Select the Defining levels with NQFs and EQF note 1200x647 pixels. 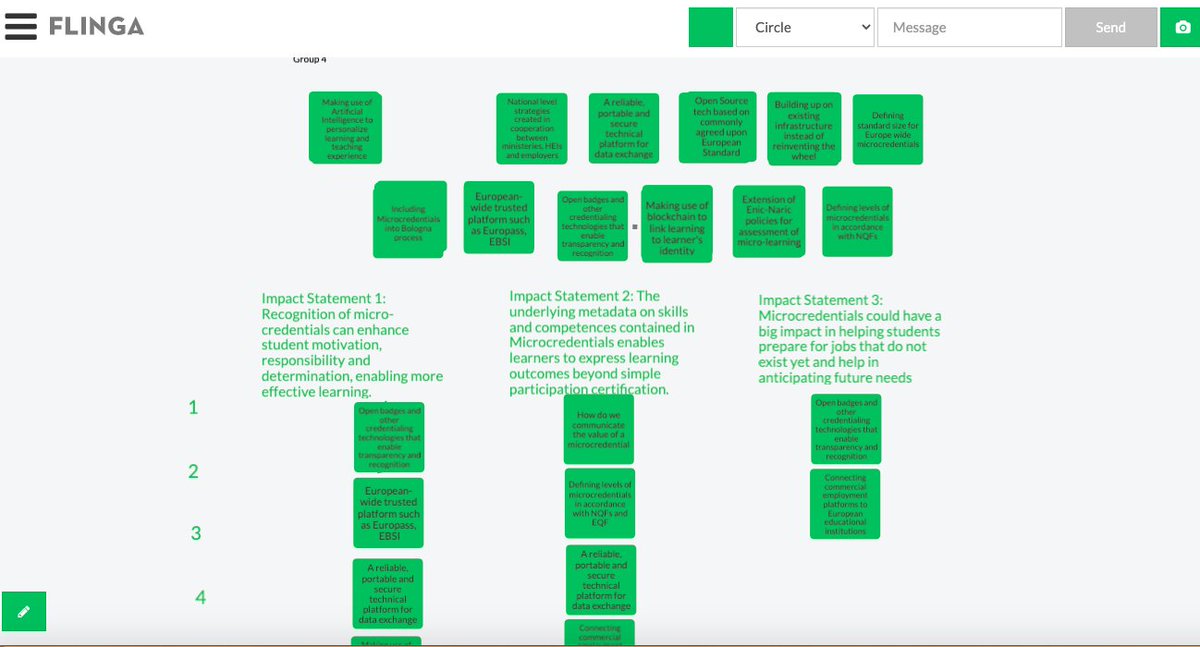[x=599, y=503]
